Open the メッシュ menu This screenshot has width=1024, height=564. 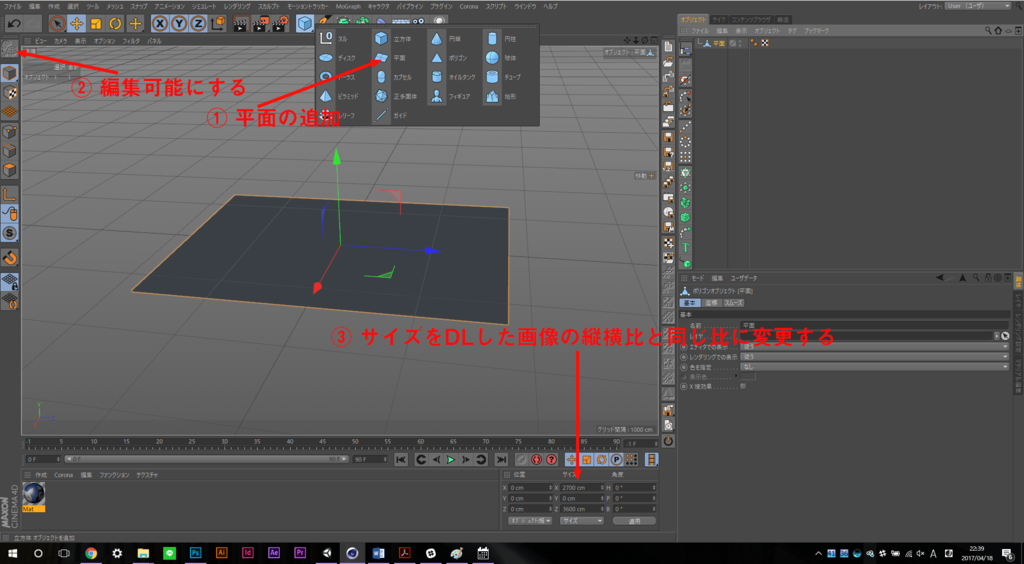(x=114, y=6)
